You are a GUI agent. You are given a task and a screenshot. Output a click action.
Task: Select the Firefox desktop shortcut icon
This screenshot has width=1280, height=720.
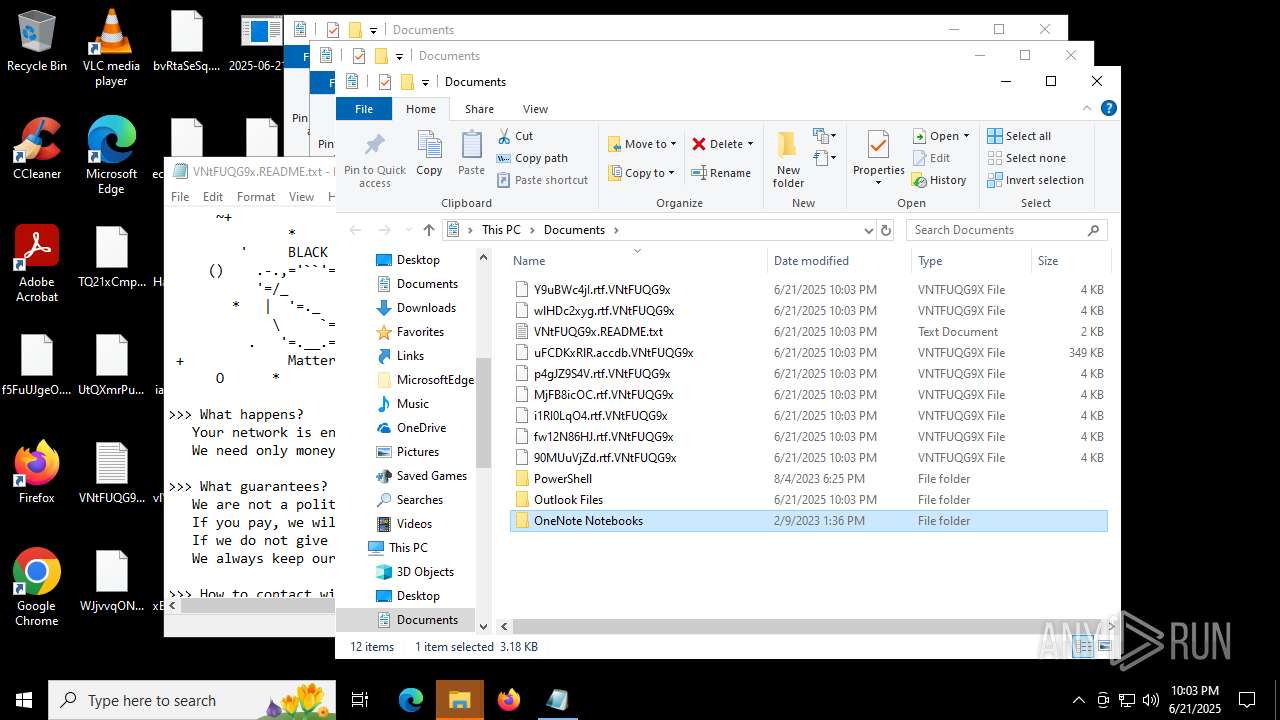pos(37,472)
